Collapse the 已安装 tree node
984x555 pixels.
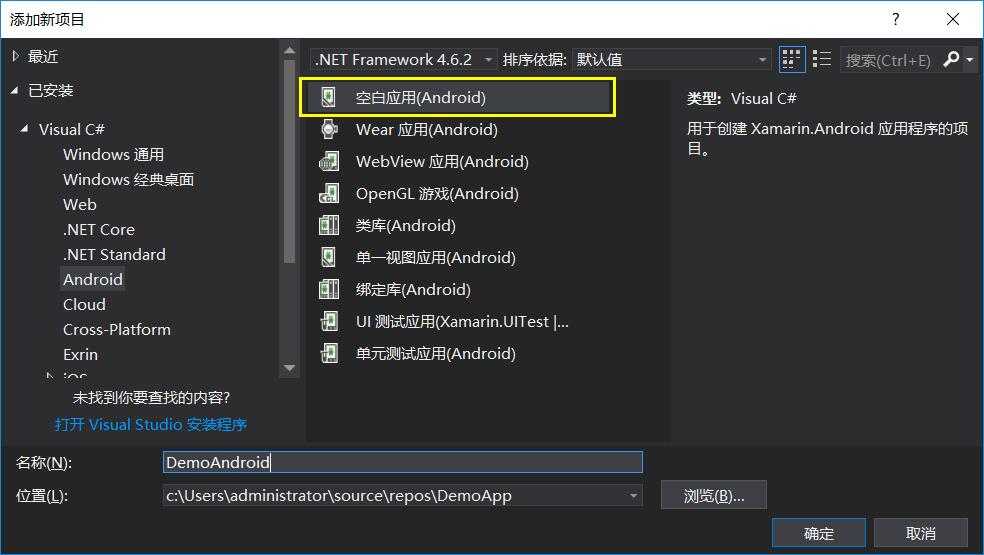(15, 91)
